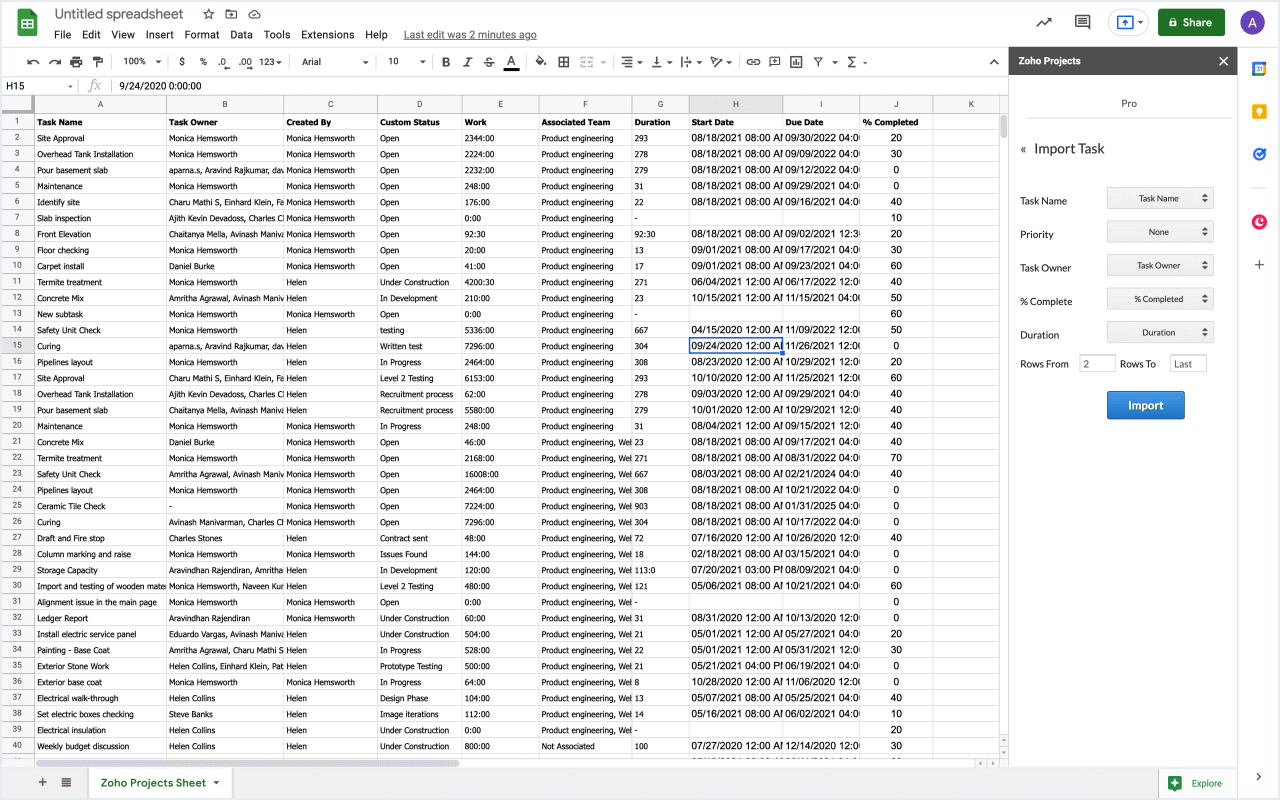This screenshot has height=800, width=1280.
Task: Click the Move to folder icon
Action: [x=231, y=14]
